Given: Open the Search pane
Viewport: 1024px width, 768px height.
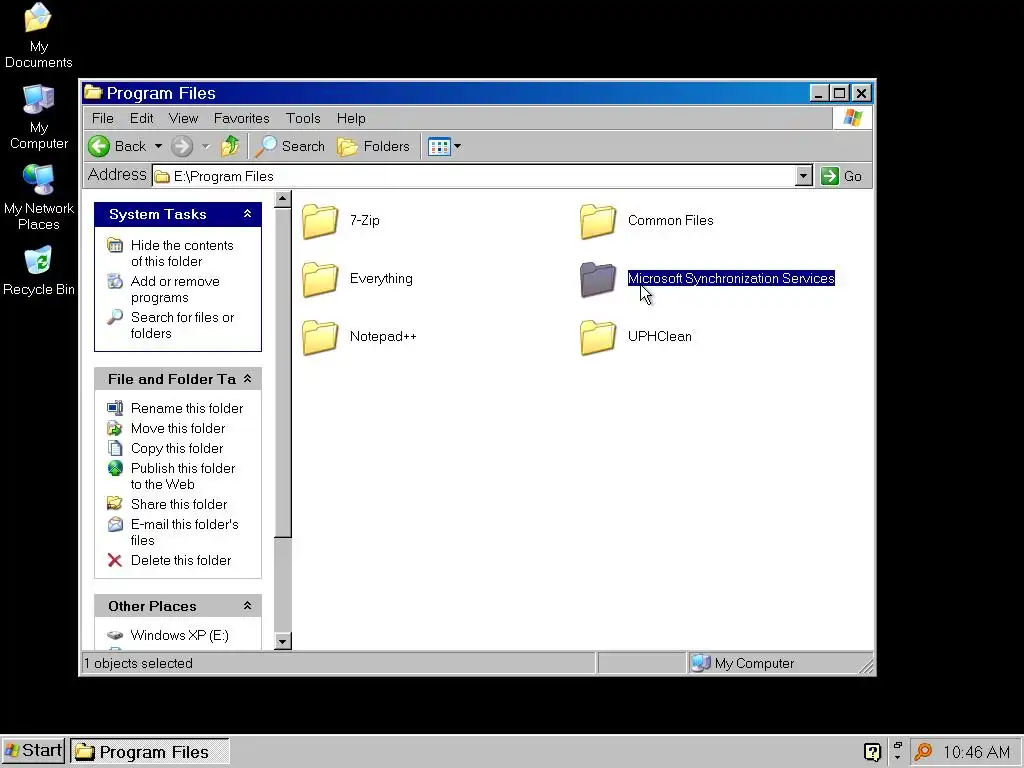Looking at the screenshot, I should (289, 146).
